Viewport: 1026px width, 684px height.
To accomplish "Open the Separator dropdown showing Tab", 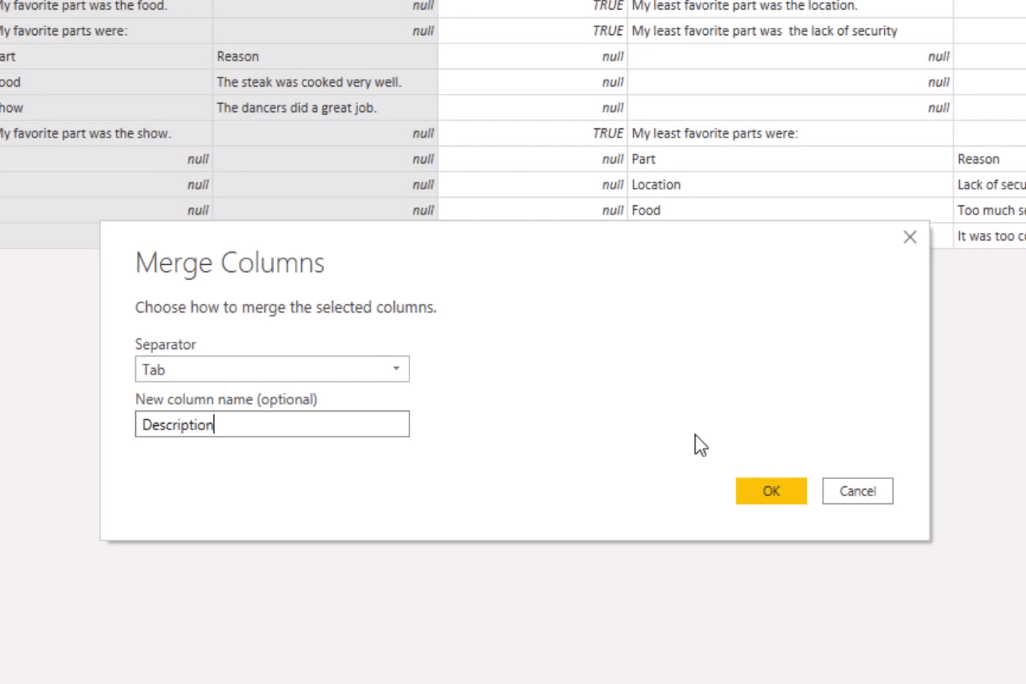I will point(272,369).
